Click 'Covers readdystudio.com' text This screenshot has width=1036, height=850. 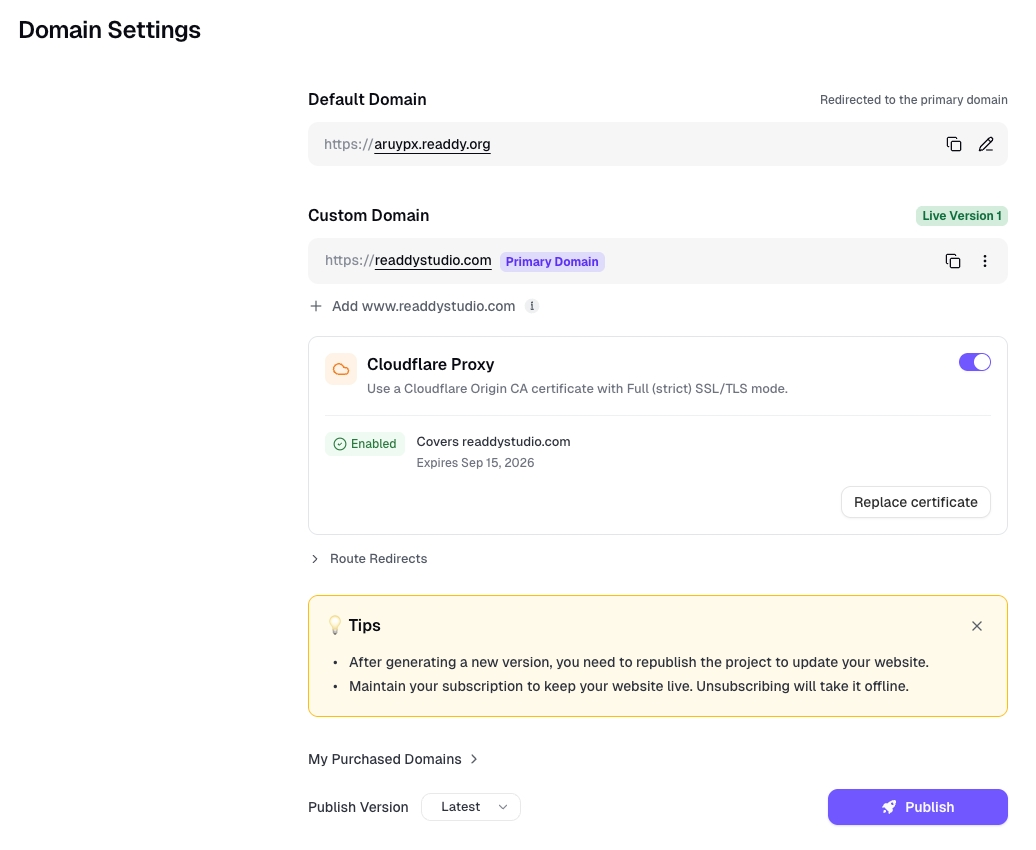point(493,442)
